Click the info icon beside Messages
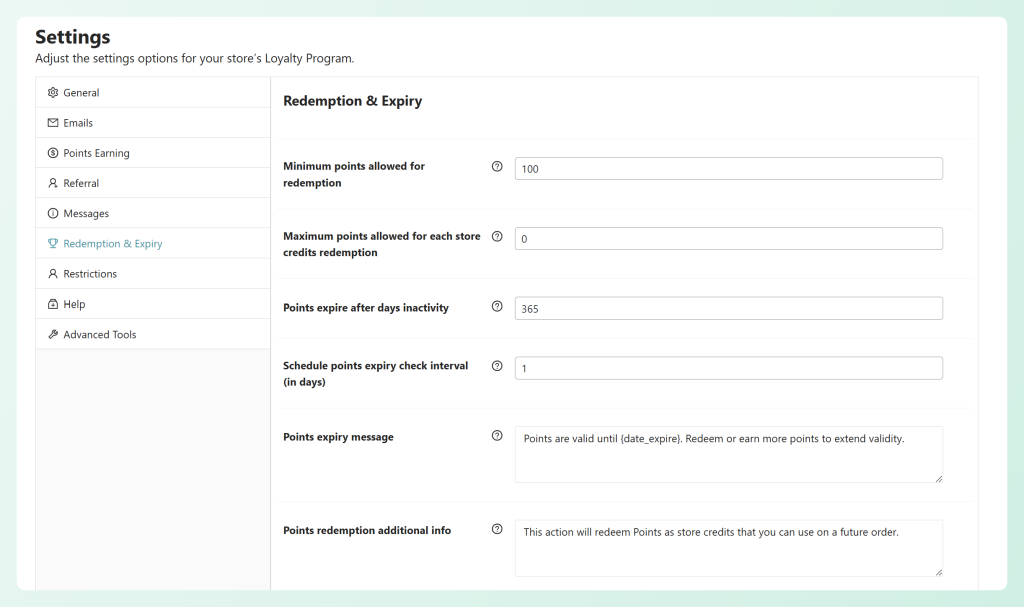 click(52, 213)
